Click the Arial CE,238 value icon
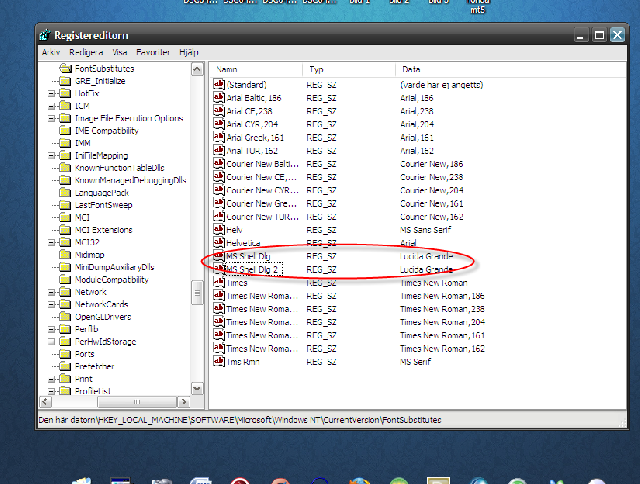The width and height of the screenshot is (640, 484). tap(219, 111)
